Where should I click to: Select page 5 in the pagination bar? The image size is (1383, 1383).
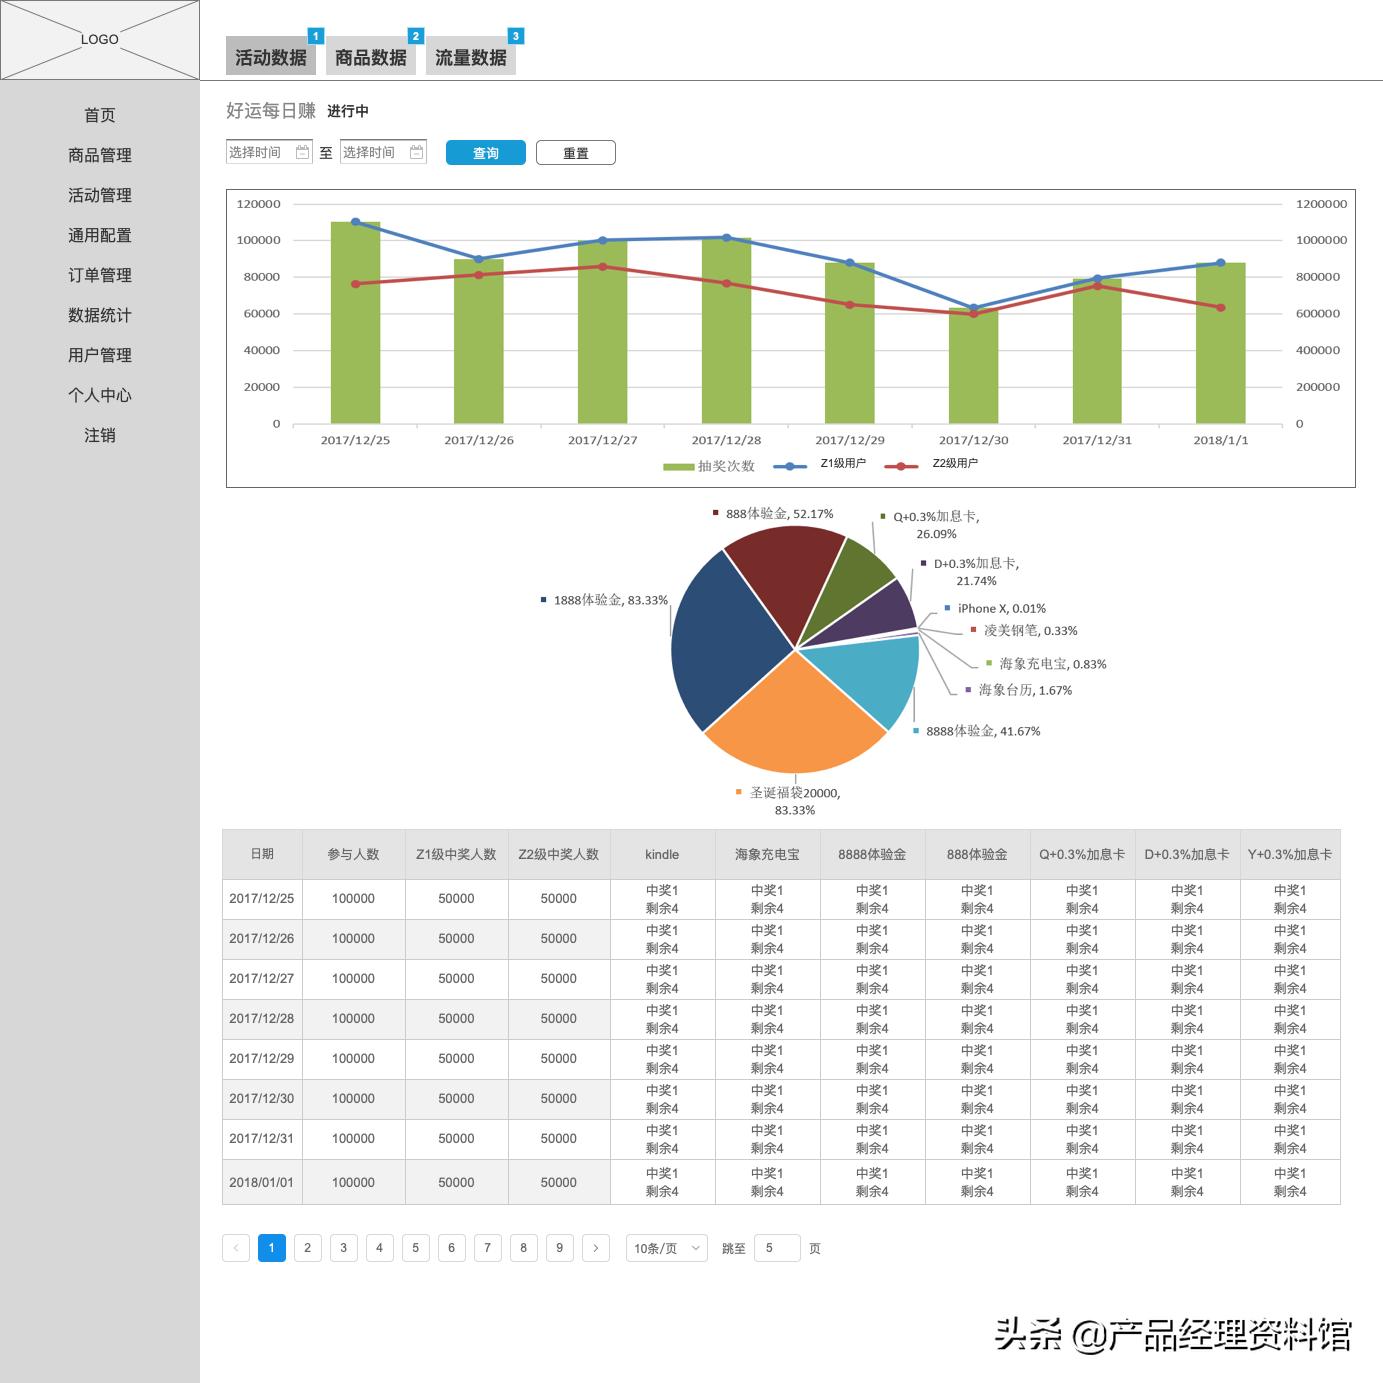(415, 1248)
